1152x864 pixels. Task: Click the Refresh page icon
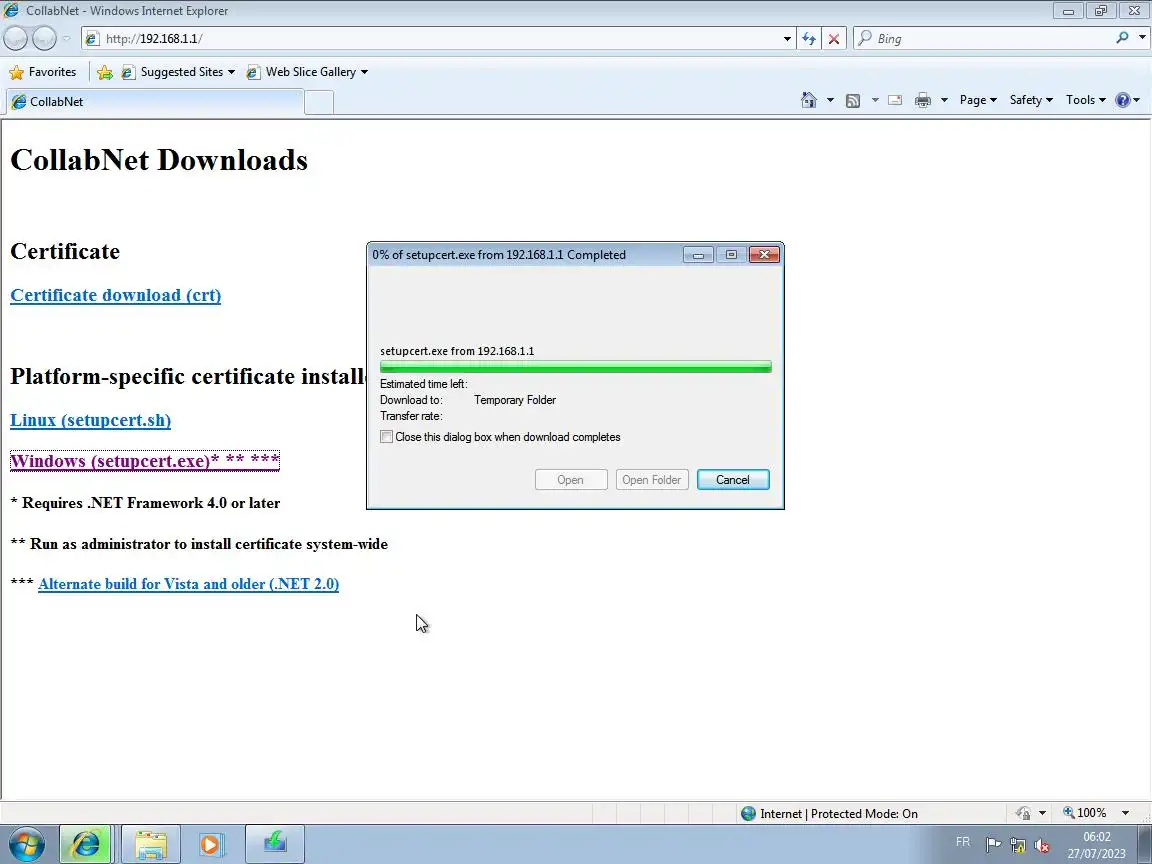809,38
